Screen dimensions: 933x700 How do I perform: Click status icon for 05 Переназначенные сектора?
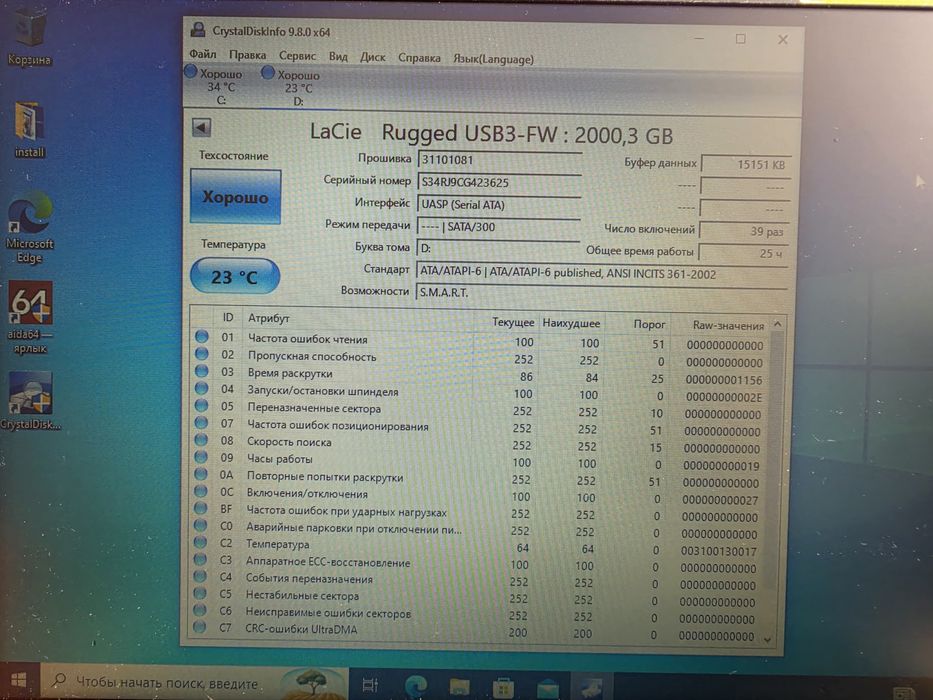(x=202, y=405)
